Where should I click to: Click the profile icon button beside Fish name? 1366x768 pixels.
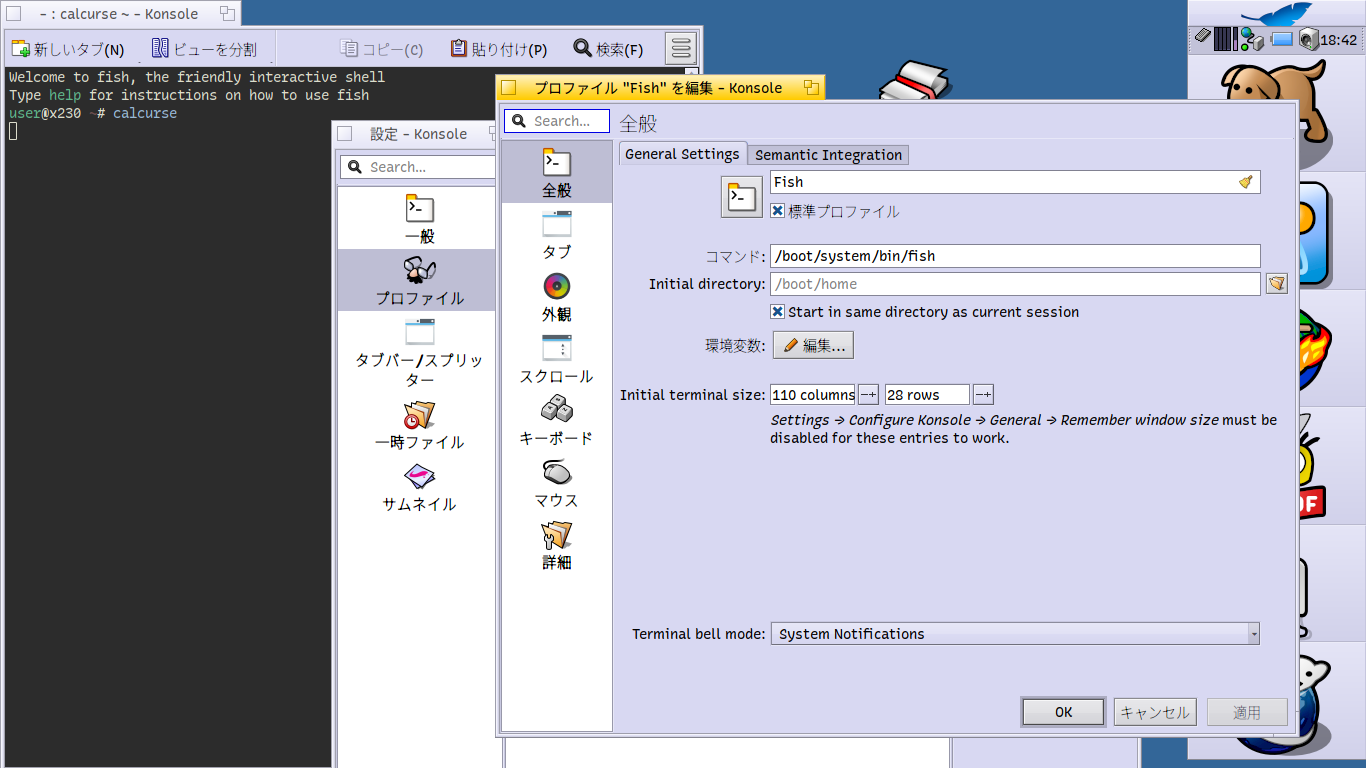pos(742,196)
